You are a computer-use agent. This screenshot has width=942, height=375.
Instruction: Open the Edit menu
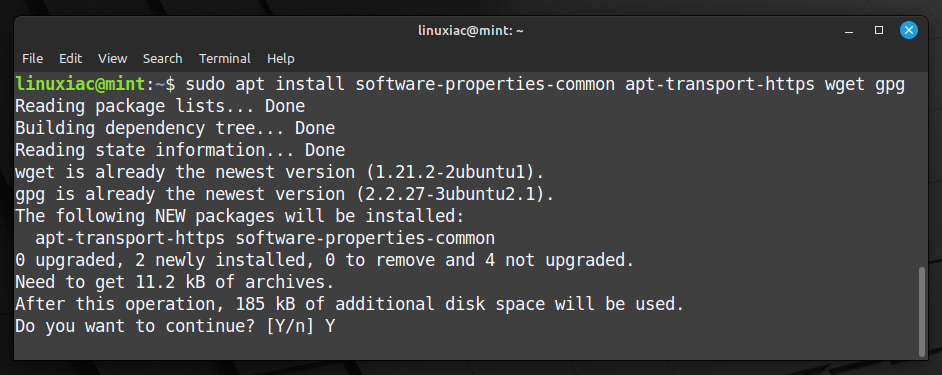click(70, 58)
